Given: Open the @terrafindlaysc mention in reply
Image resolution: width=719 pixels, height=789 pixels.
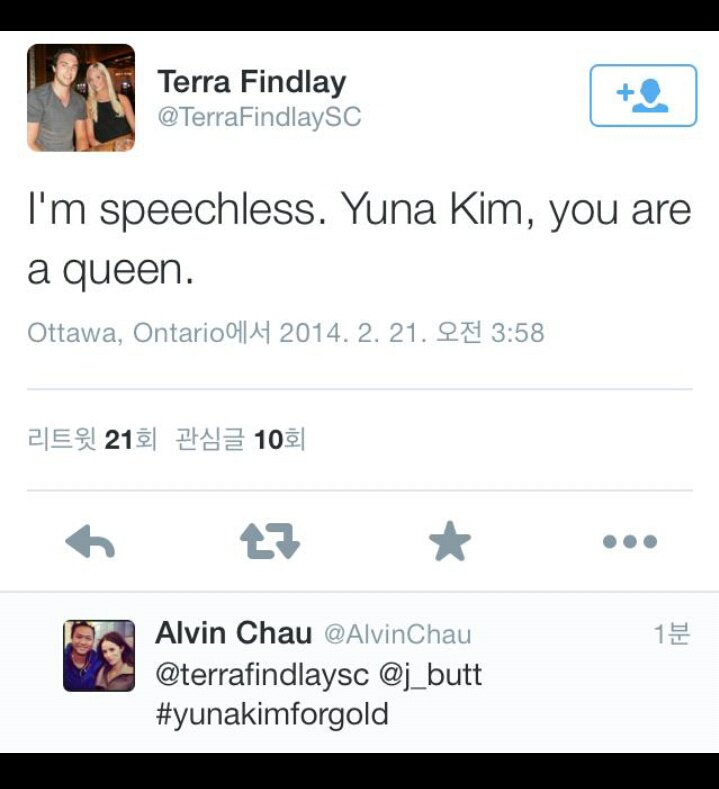Looking at the screenshot, I should (262, 675).
